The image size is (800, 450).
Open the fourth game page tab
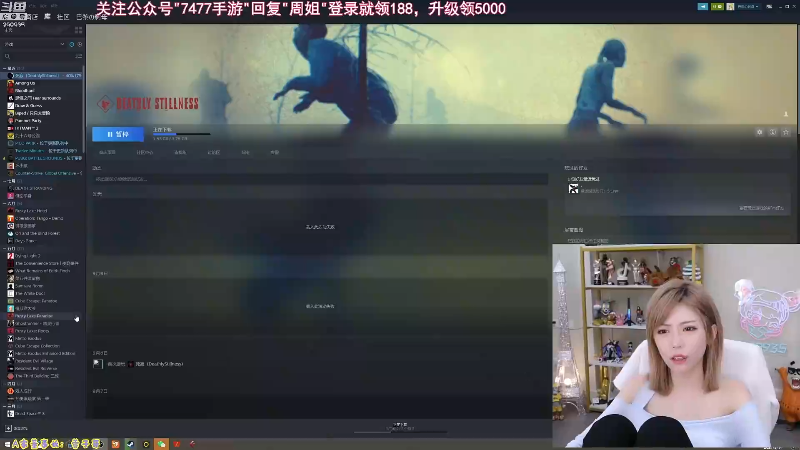point(214,153)
